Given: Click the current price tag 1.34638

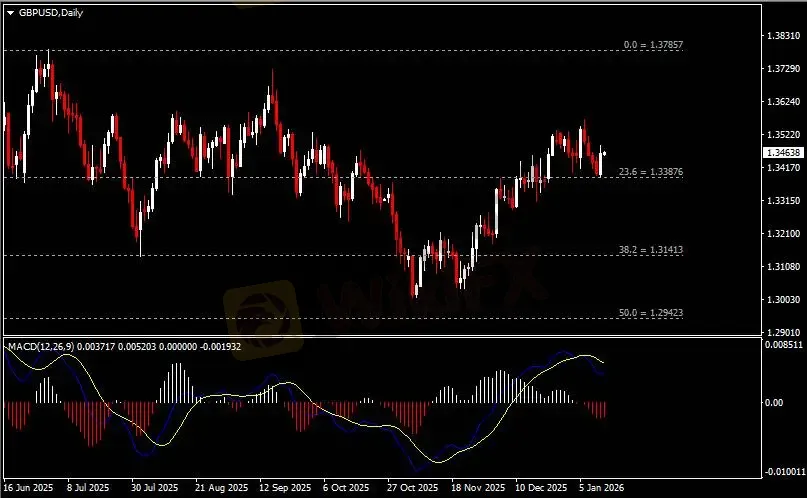Looking at the screenshot, I should point(782,153).
